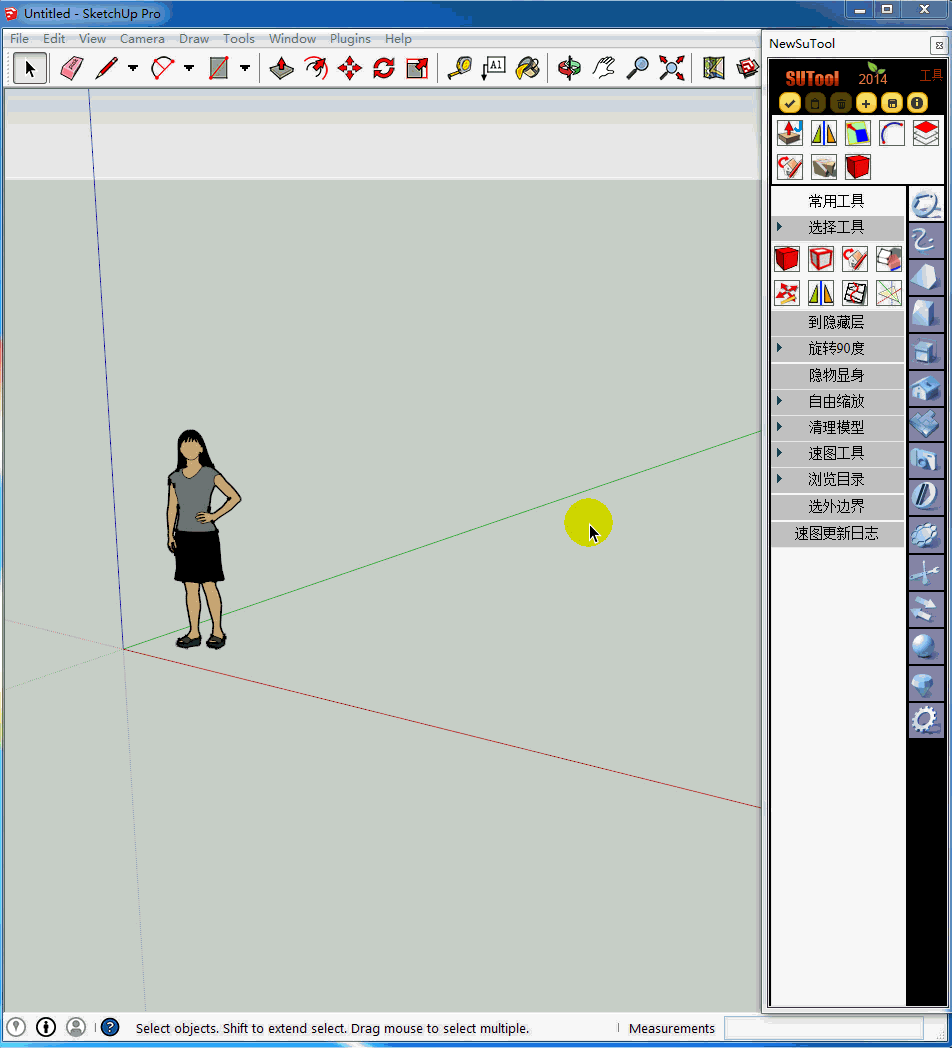This screenshot has height=1048, width=952.
Task: Click SUTool trash delete button
Action: coord(841,103)
